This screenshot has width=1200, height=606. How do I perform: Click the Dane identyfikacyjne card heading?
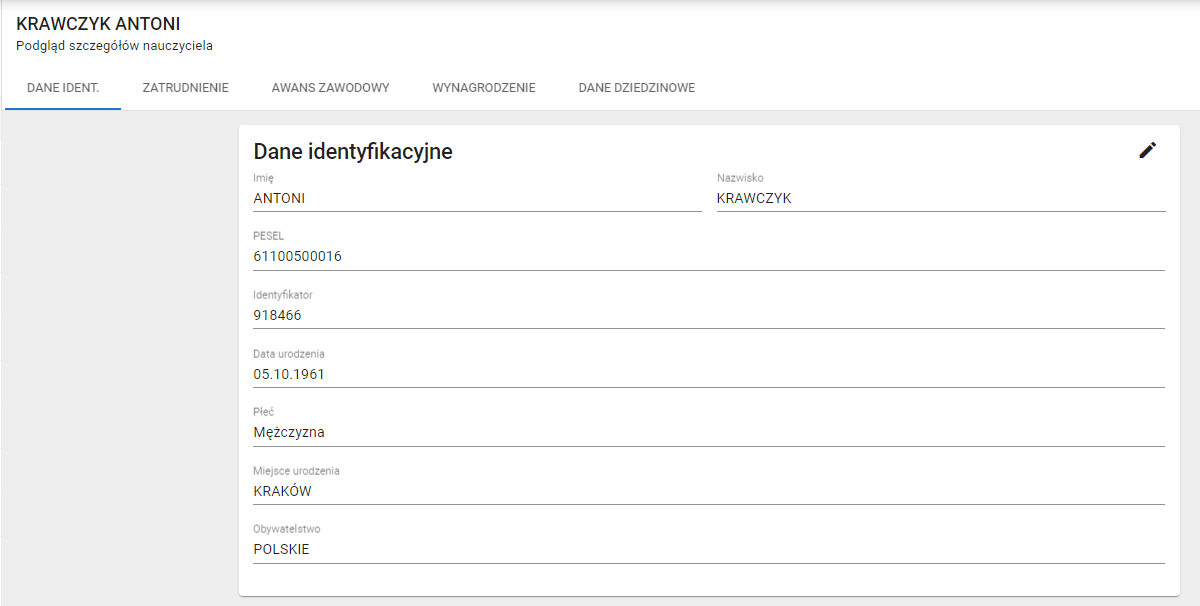click(x=353, y=152)
